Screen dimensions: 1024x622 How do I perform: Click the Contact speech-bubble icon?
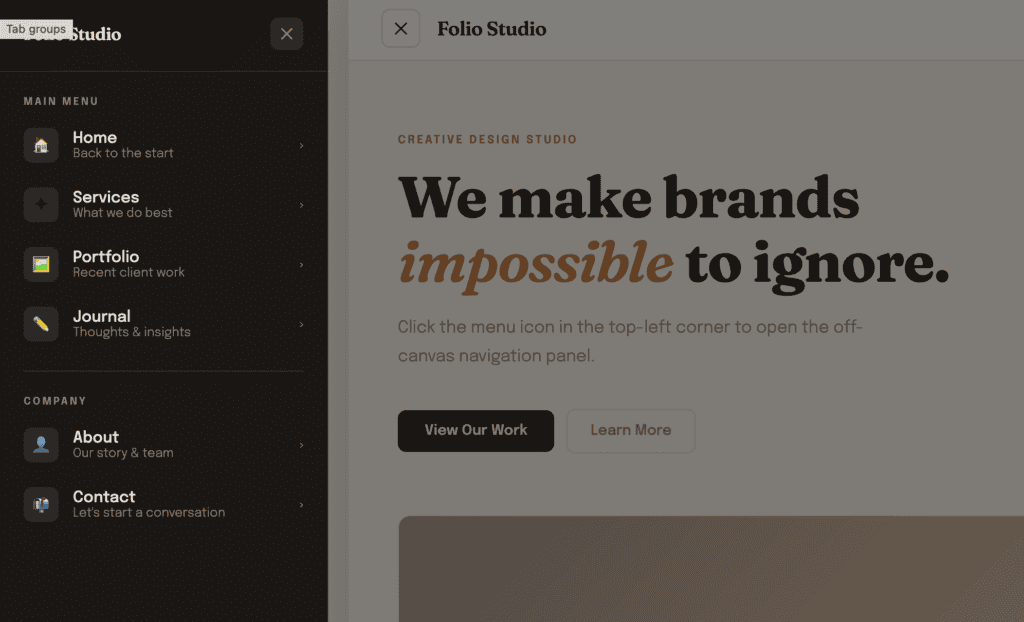coord(40,505)
